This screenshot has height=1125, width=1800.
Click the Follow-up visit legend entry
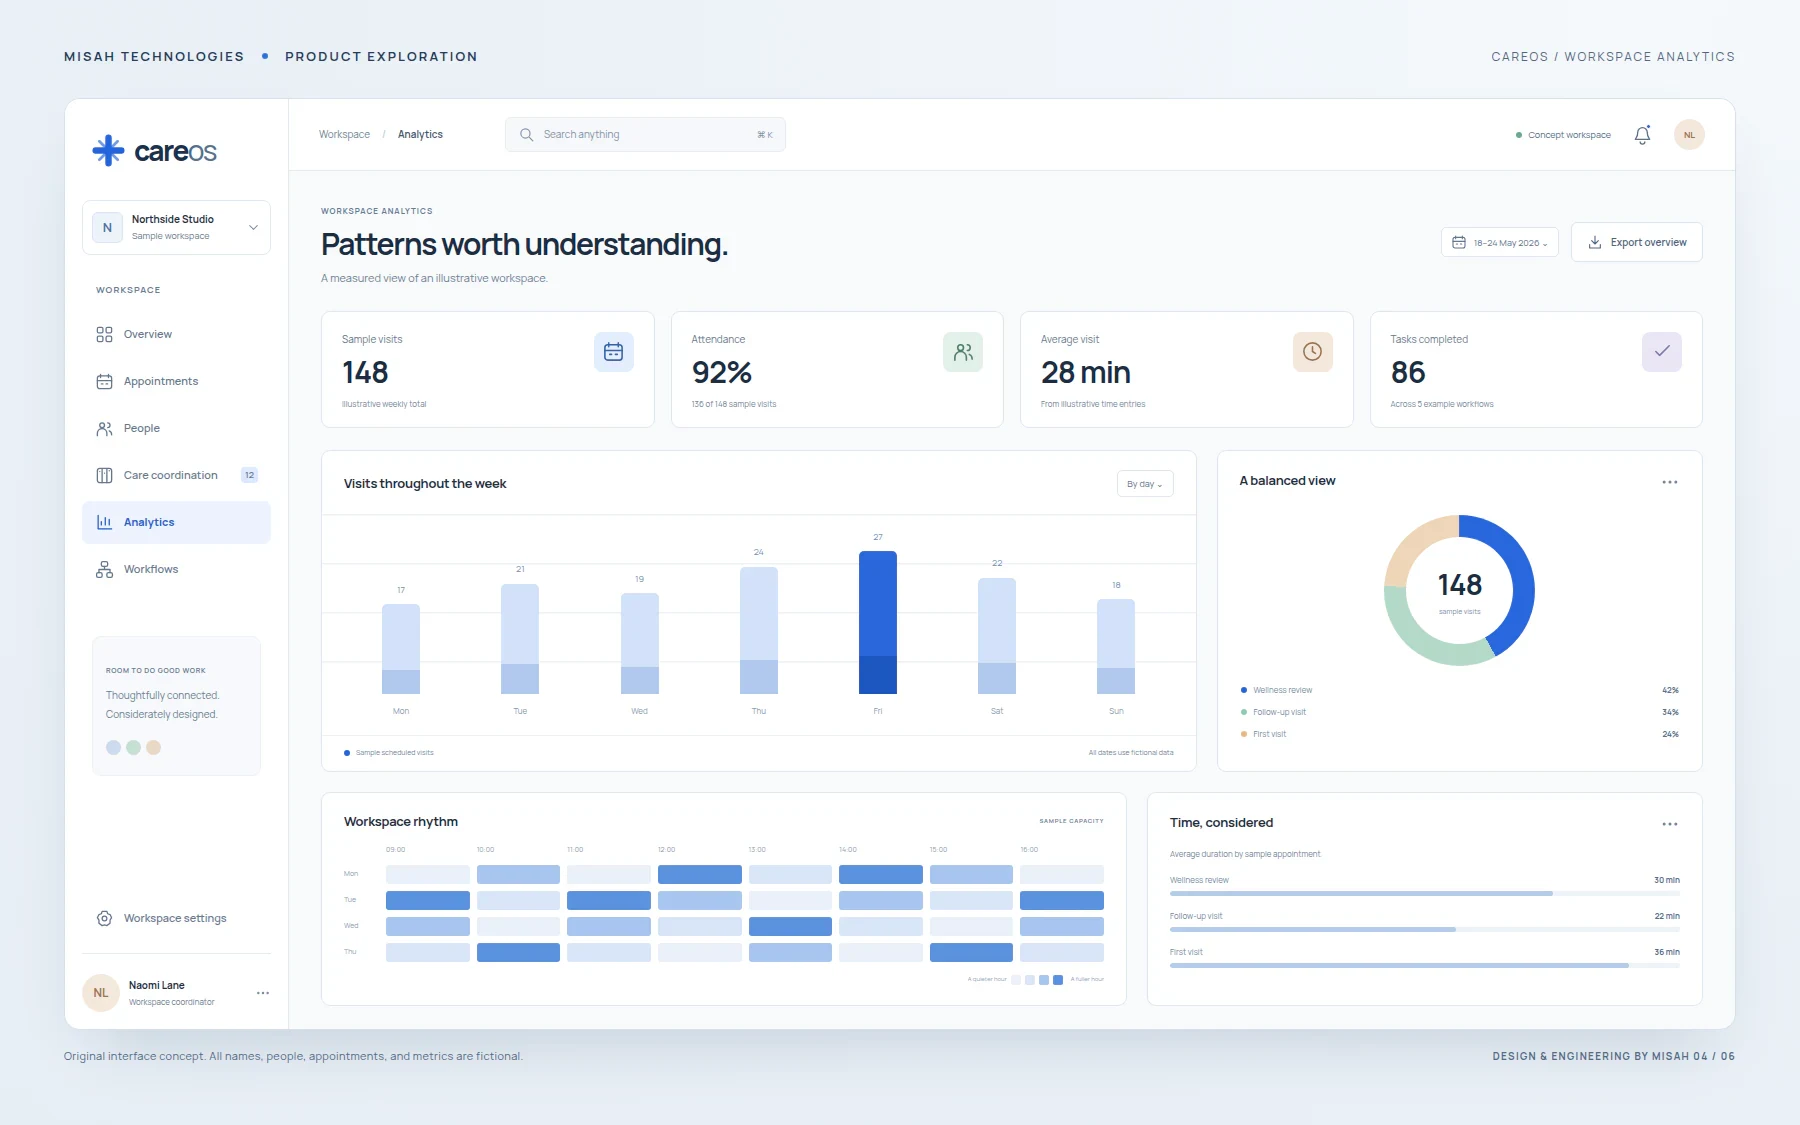pos(1459,712)
